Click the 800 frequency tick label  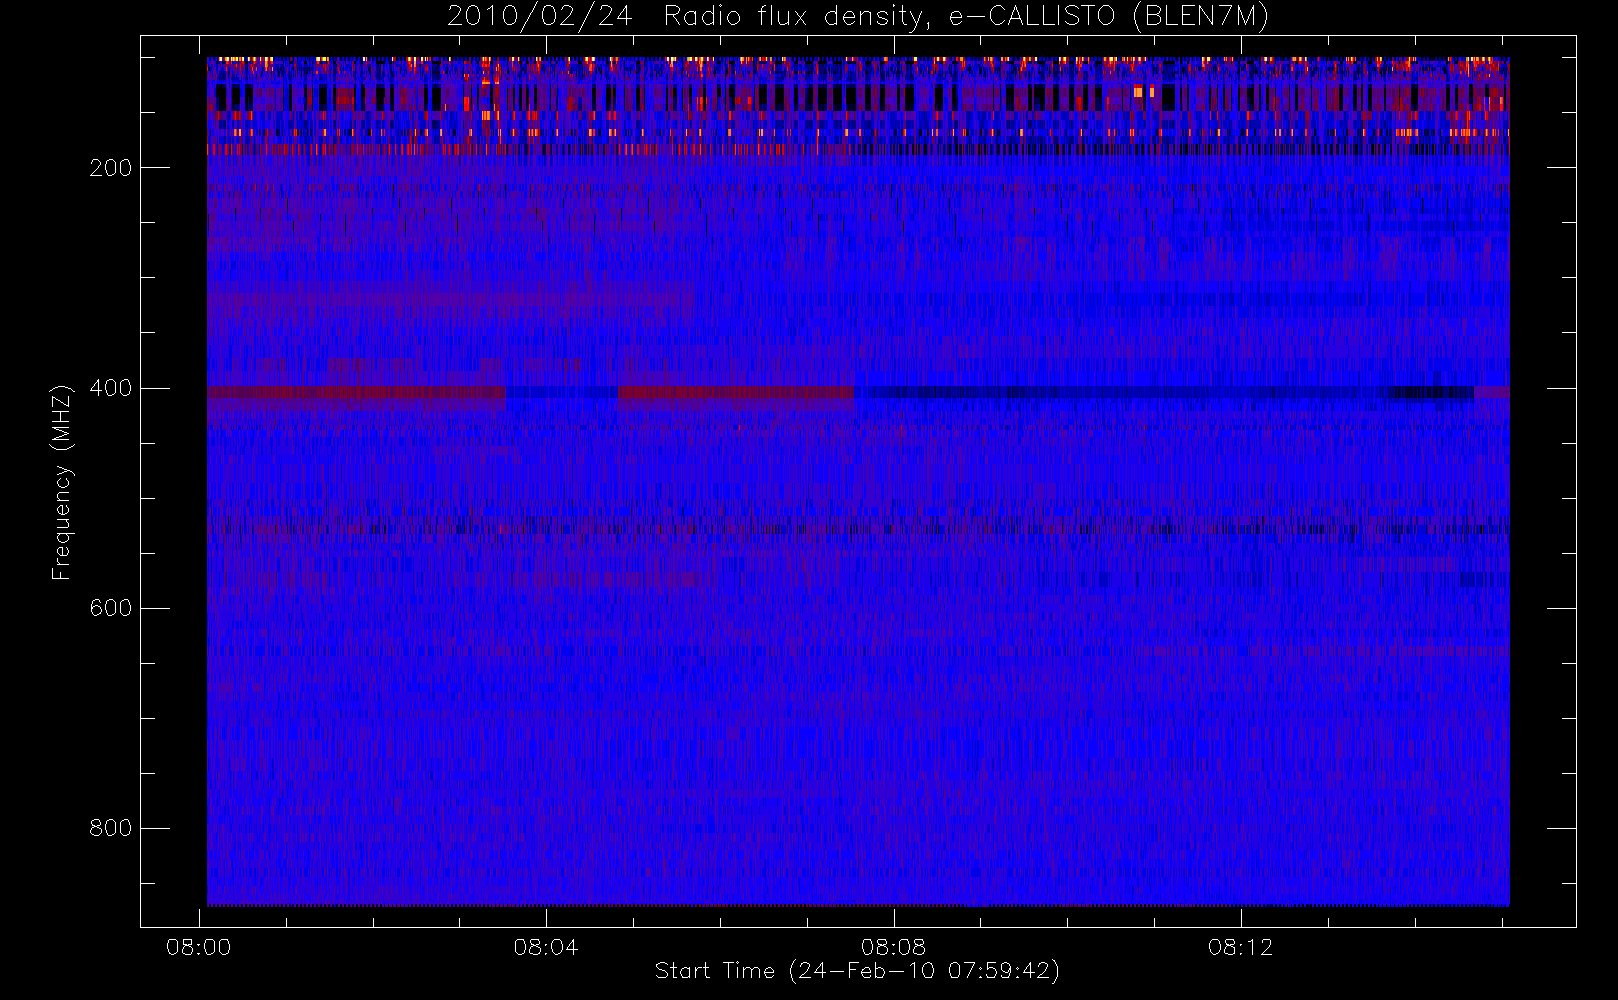[110, 828]
